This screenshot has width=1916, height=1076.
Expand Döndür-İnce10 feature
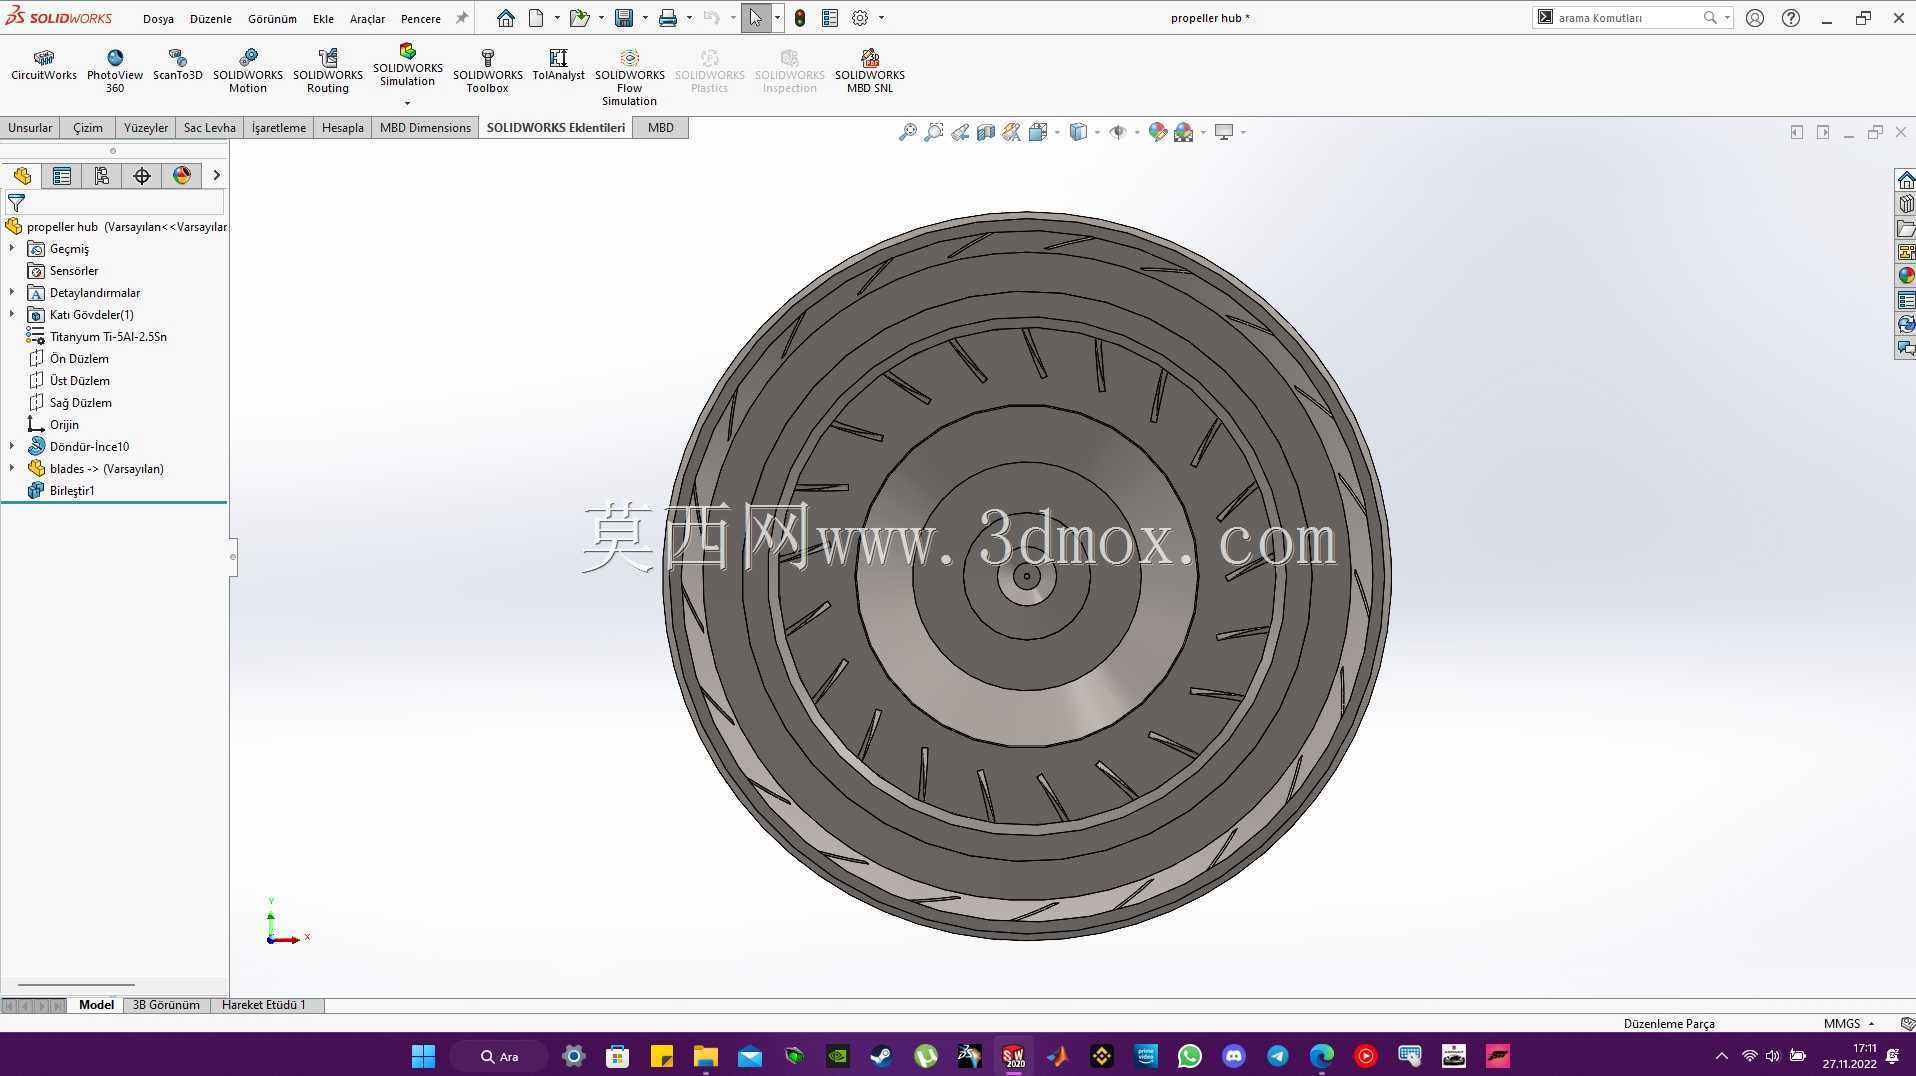(12, 446)
